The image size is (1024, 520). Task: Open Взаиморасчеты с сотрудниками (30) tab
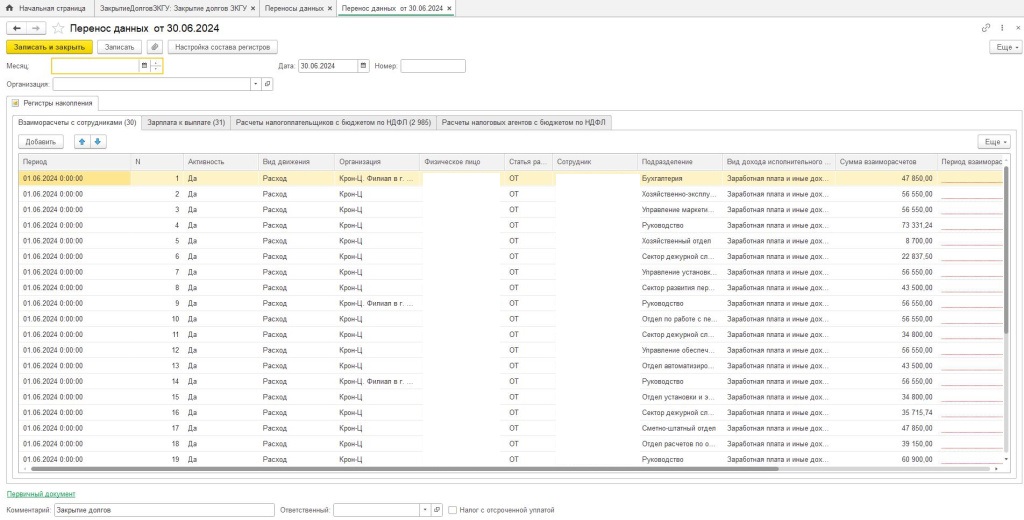(x=77, y=122)
